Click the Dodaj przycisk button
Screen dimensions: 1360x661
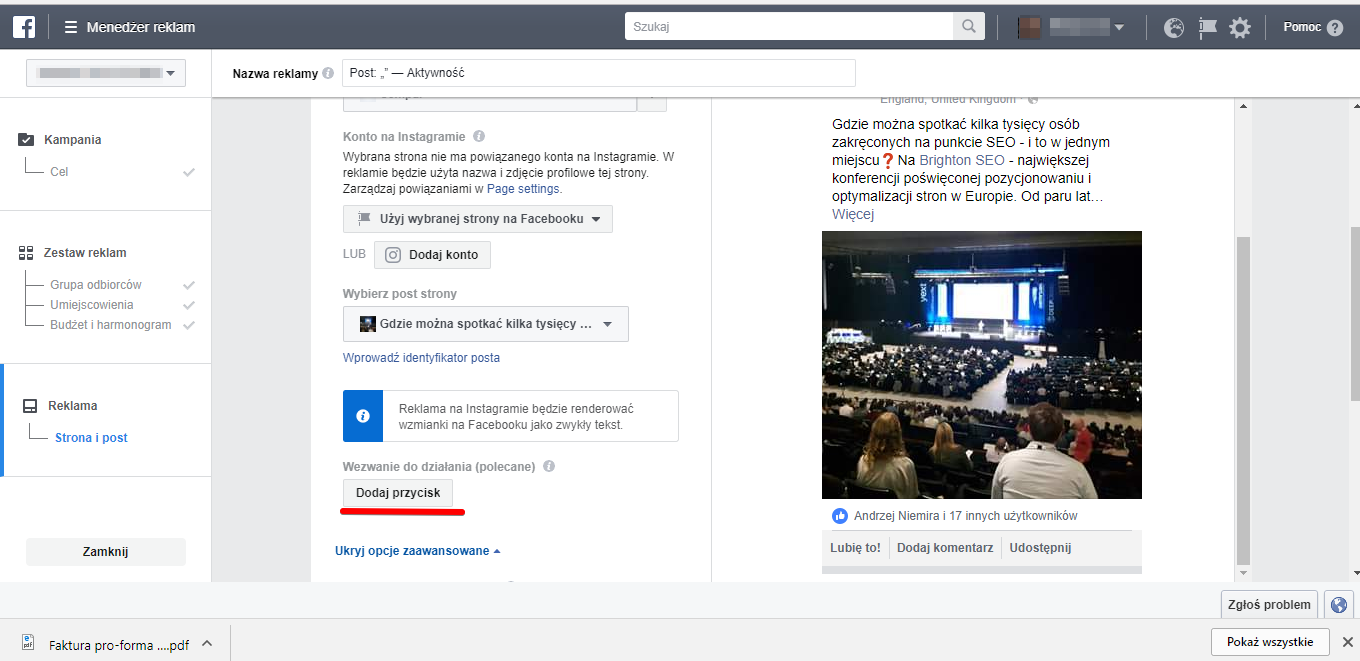(398, 493)
